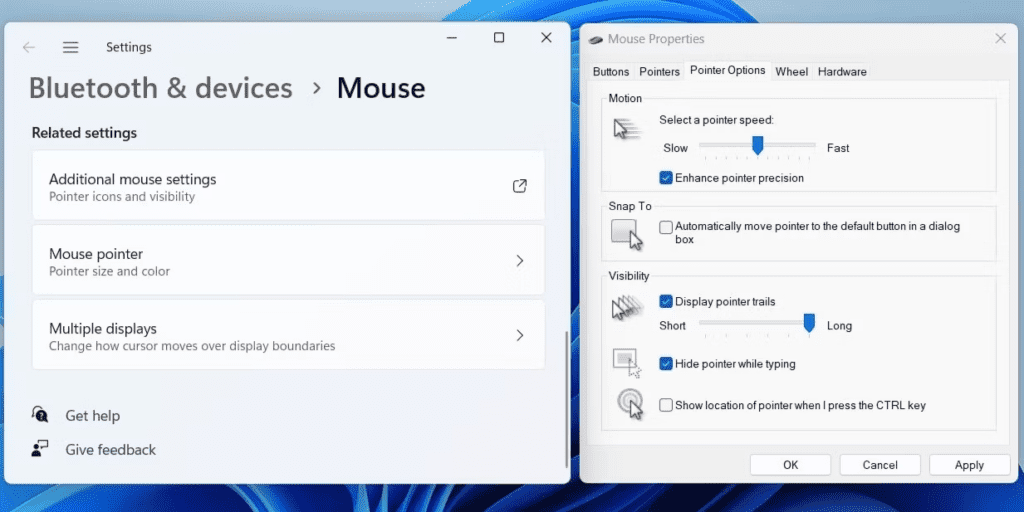Click the external link icon for Additional mouse settings
Viewport: 1024px width, 512px height.
pos(519,186)
